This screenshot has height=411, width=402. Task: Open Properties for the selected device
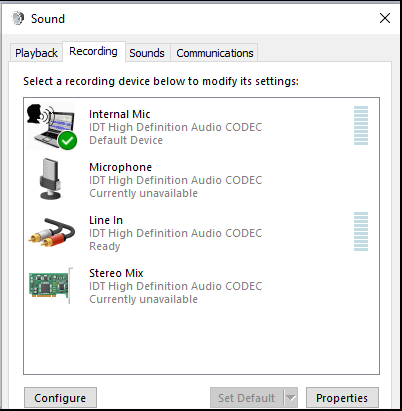tap(342, 397)
